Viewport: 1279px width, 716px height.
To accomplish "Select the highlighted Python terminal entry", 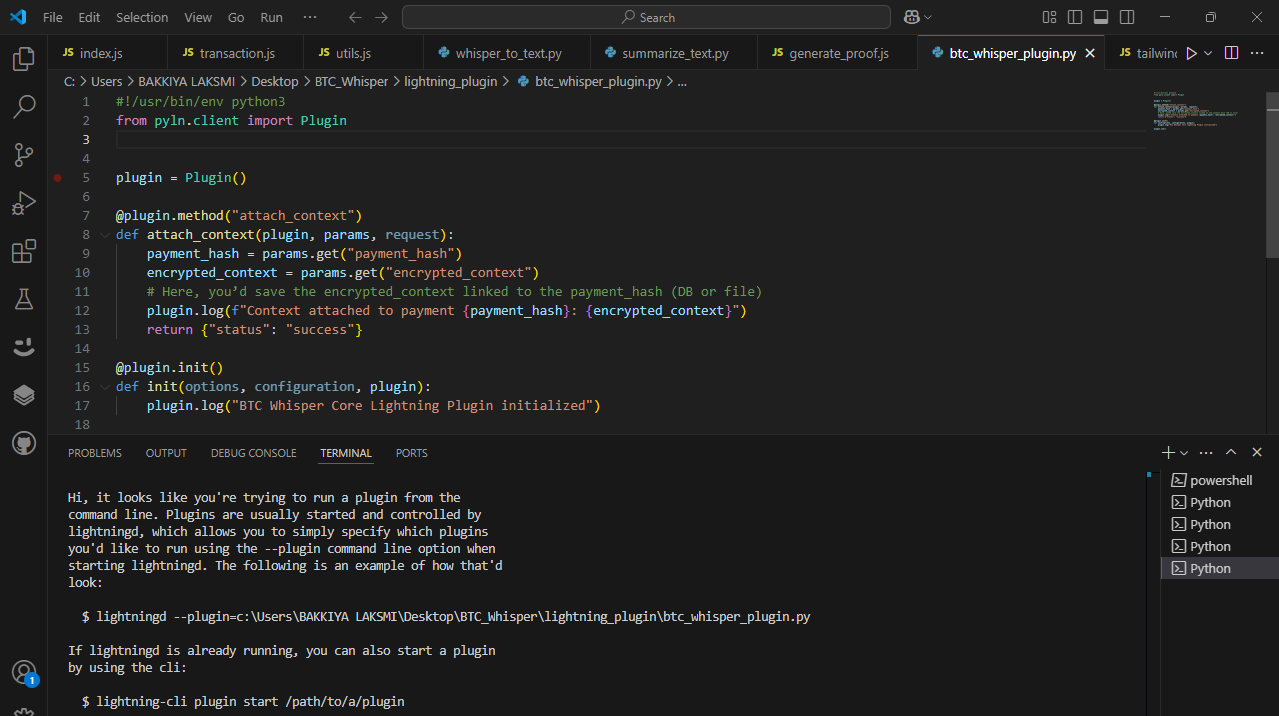I will (1219, 568).
